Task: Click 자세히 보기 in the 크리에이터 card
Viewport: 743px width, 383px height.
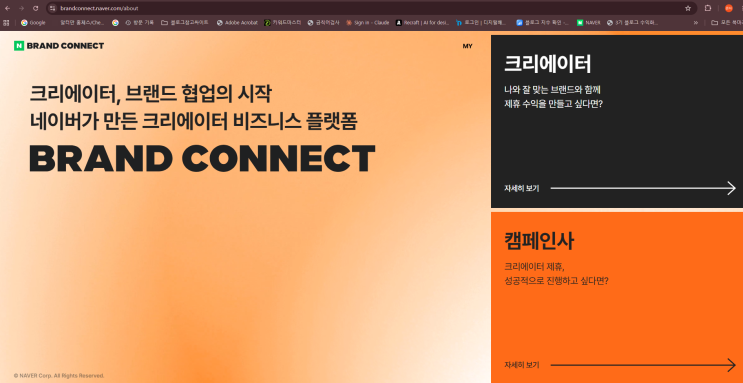Action: coord(521,188)
